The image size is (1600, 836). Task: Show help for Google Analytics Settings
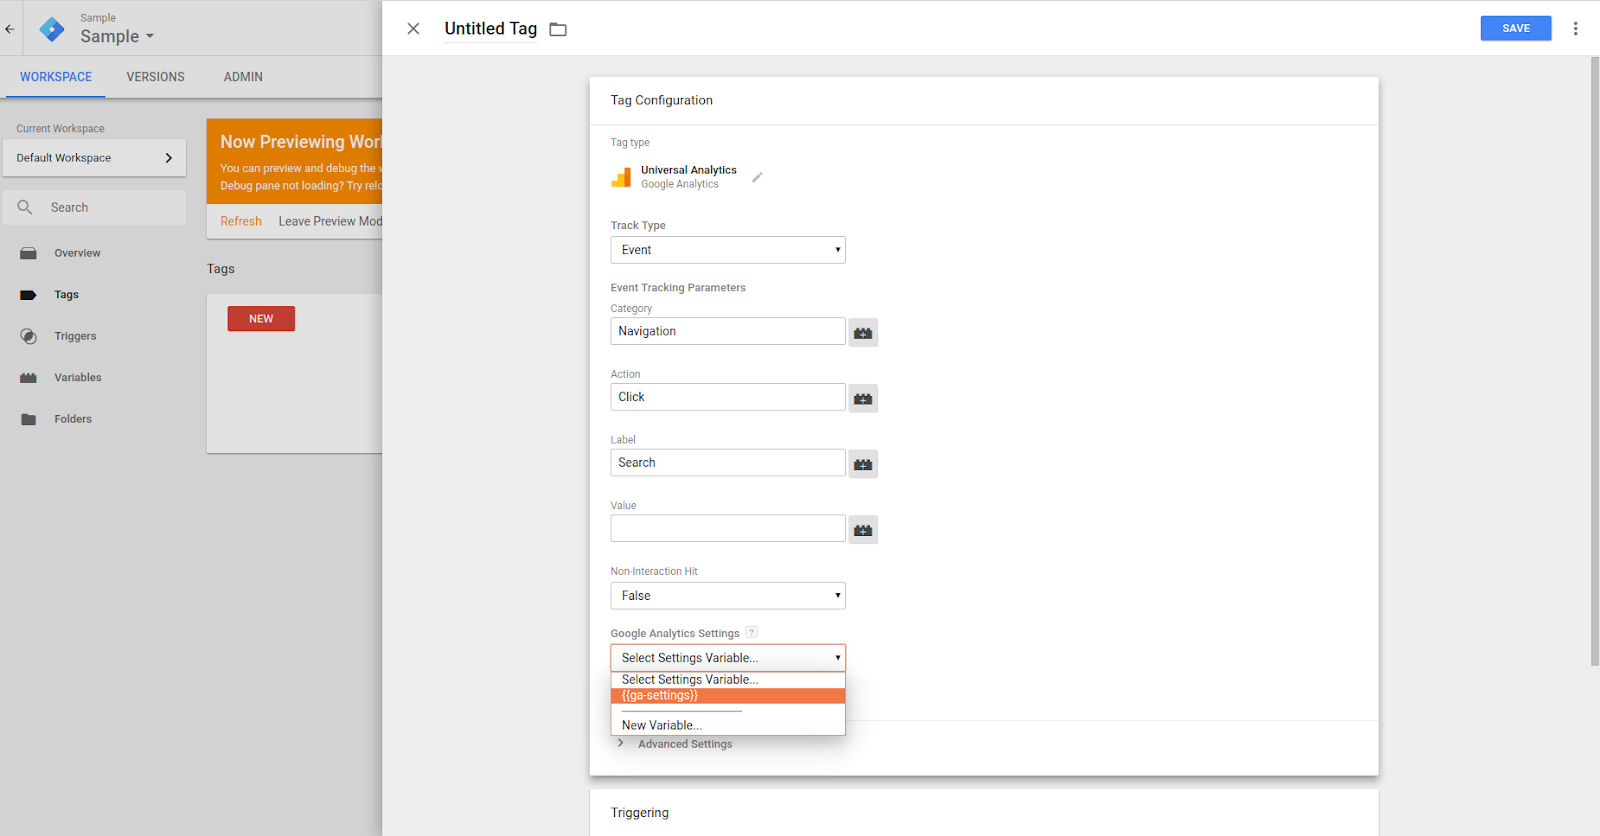[x=751, y=632]
